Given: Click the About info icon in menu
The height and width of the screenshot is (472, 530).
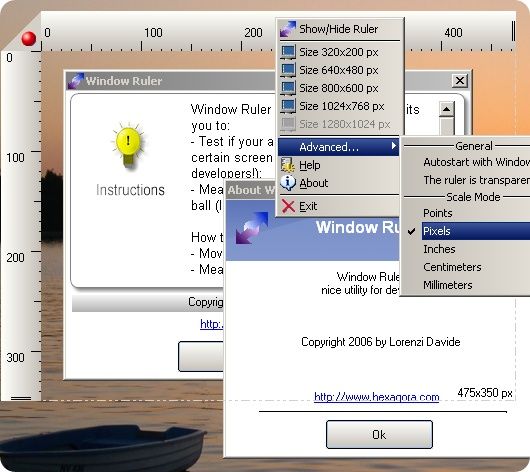Looking at the screenshot, I should [x=288, y=183].
